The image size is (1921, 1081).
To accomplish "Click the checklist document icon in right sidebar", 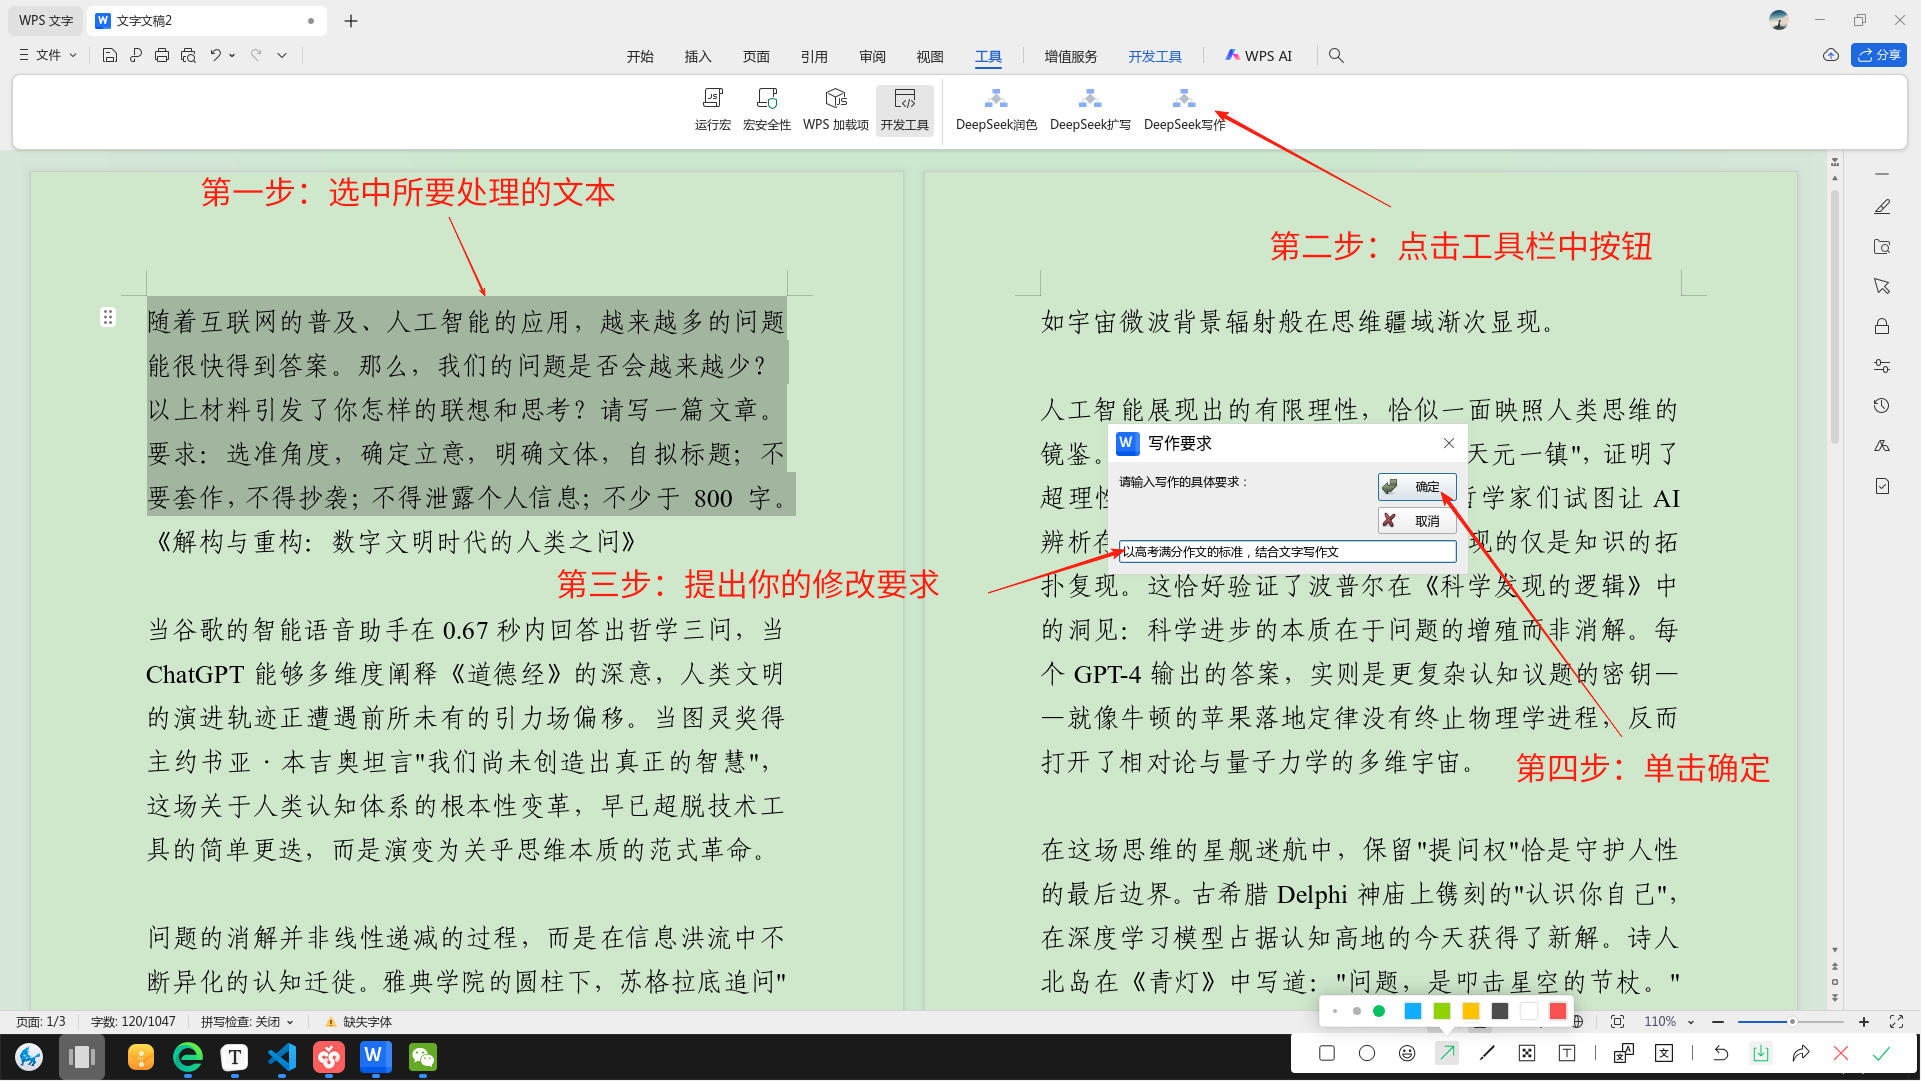I will pyautogui.click(x=1882, y=486).
